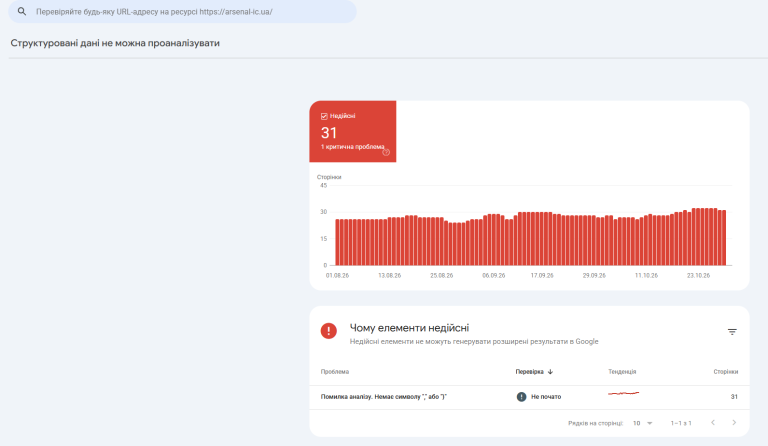
Task: Open rows per page dropdown showing 10
Action: pos(643,423)
